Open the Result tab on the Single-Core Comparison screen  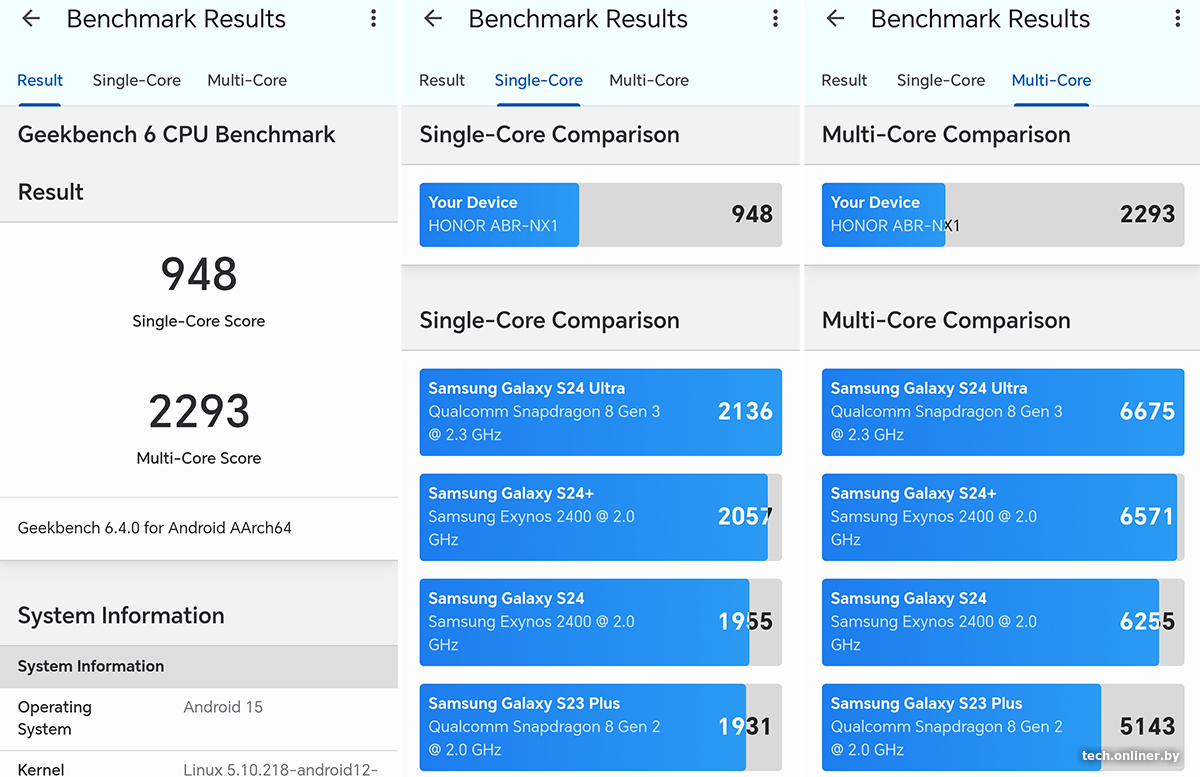442,80
